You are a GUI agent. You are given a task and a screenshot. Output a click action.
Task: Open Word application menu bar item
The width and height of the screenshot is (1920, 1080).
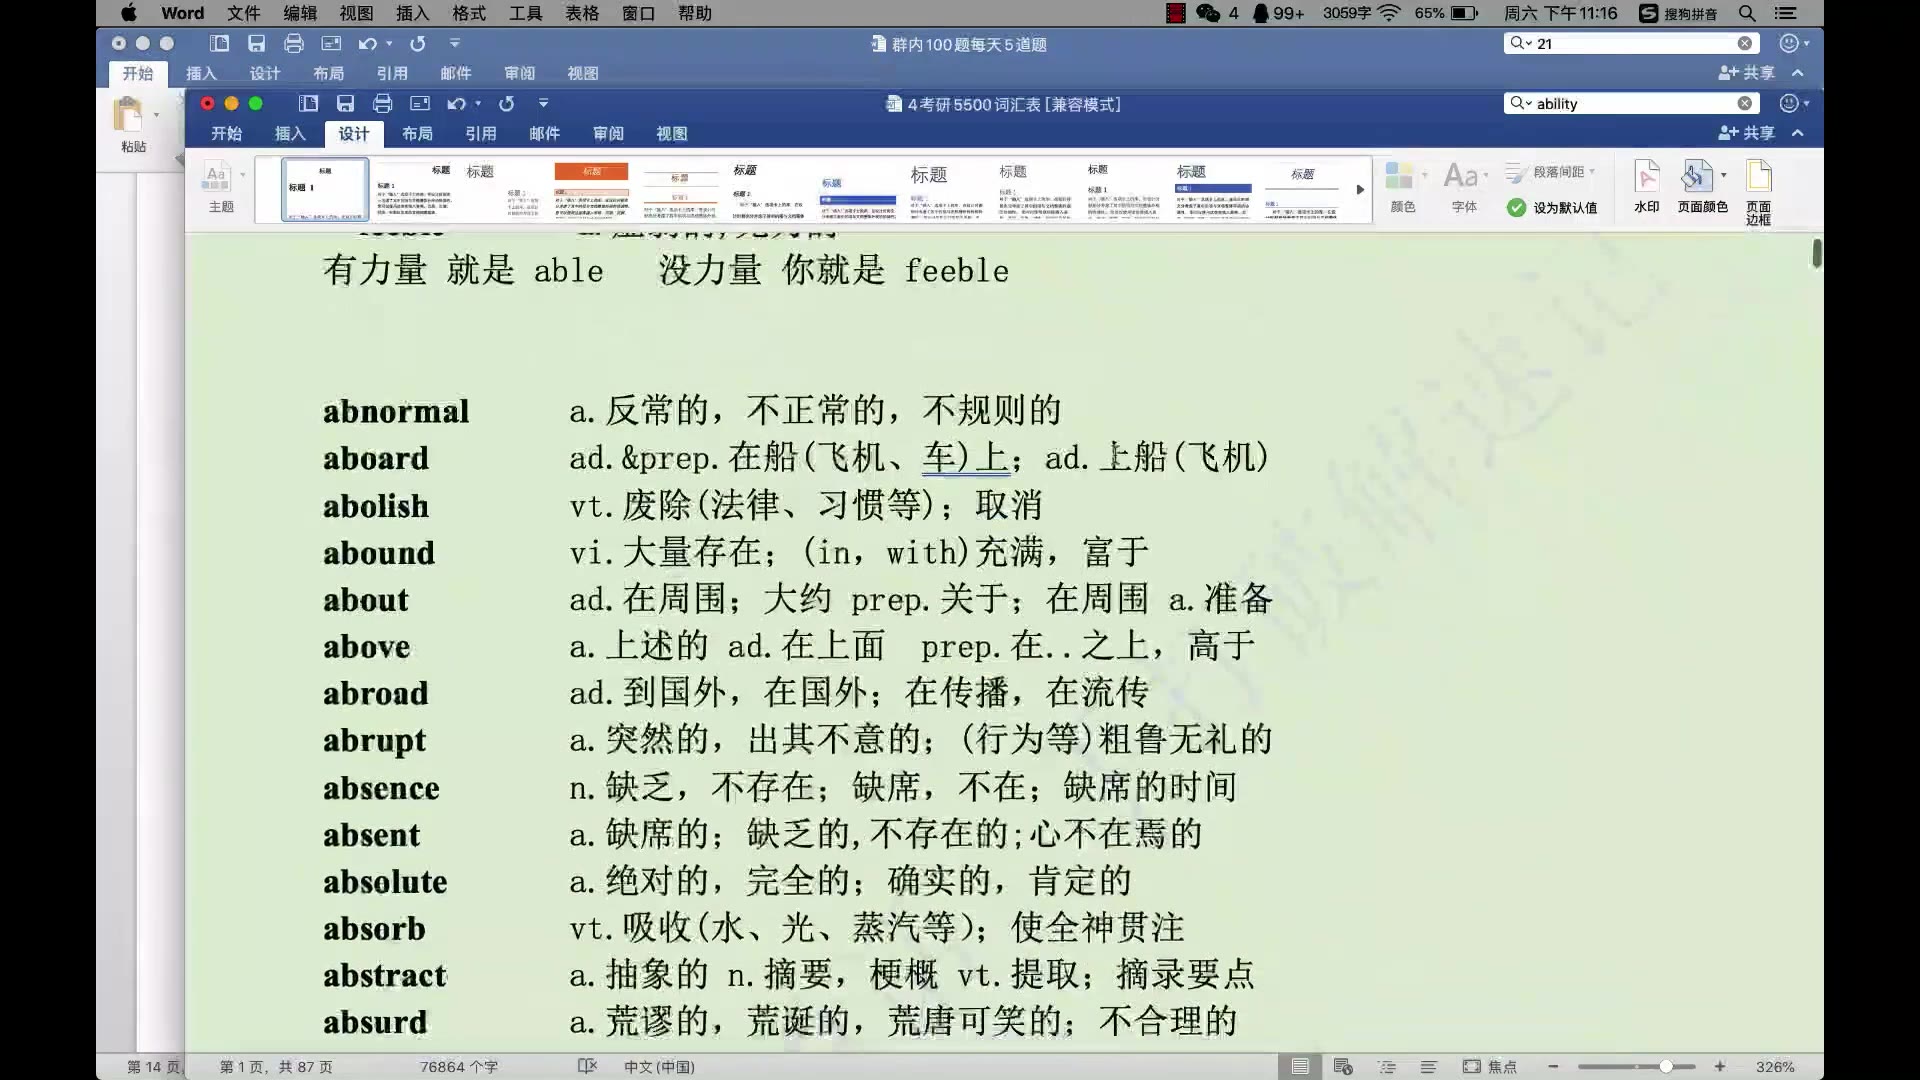pyautogui.click(x=182, y=13)
